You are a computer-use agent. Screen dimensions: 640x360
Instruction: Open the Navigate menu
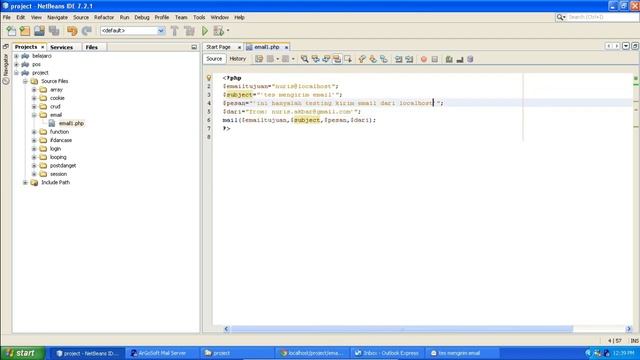[x=58, y=17]
